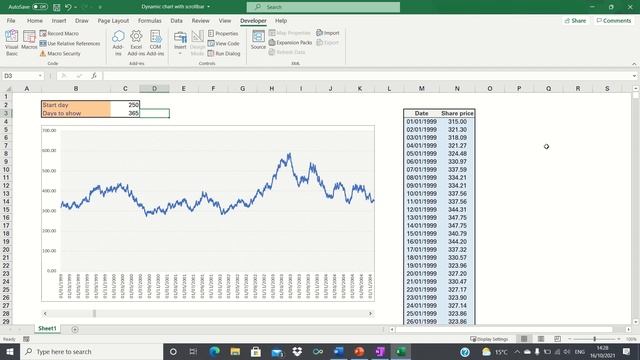Image resolution: width=640 pixels, height=360 pixels.
Task: Click the zoom slider handle
Action: click(595, 339)
